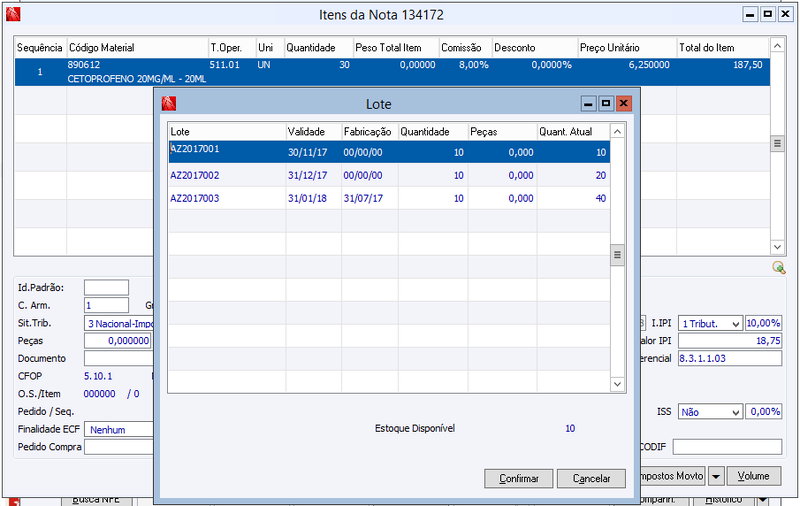Open the dropdown arrow next to Impostos Movto
The width and height of the screenshot is (800, 506).
[716, 476]
